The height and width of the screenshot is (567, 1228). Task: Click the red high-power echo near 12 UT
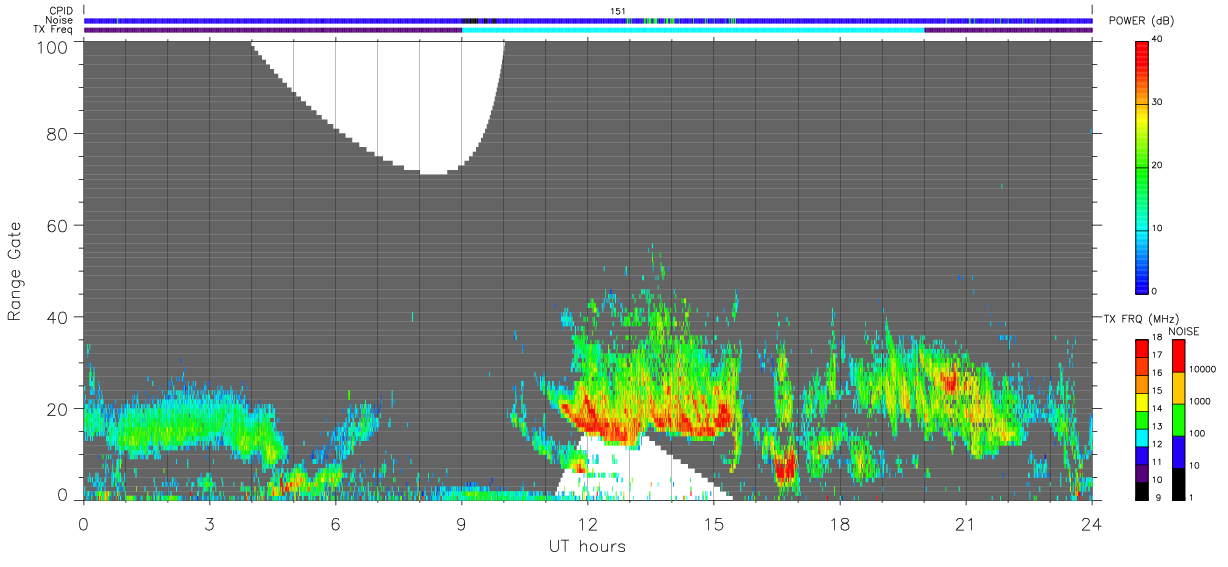click(590, 416)
